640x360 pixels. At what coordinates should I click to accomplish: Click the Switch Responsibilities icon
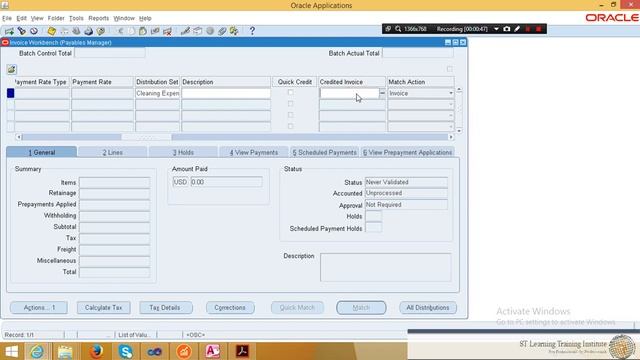pyautogui.click(x=76, y=31)
